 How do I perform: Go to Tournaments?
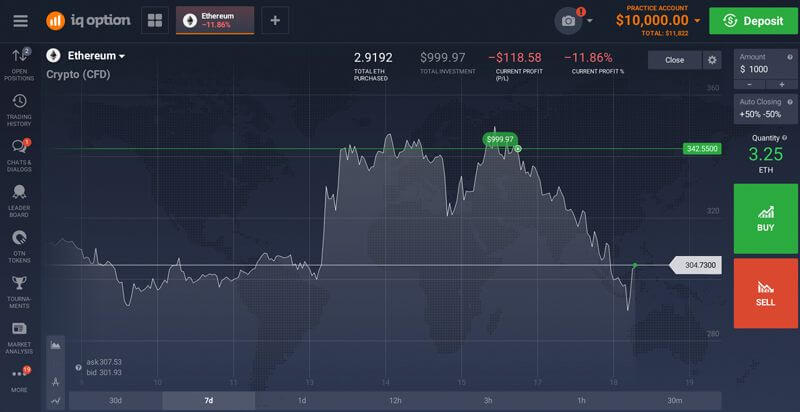point(19,292)
